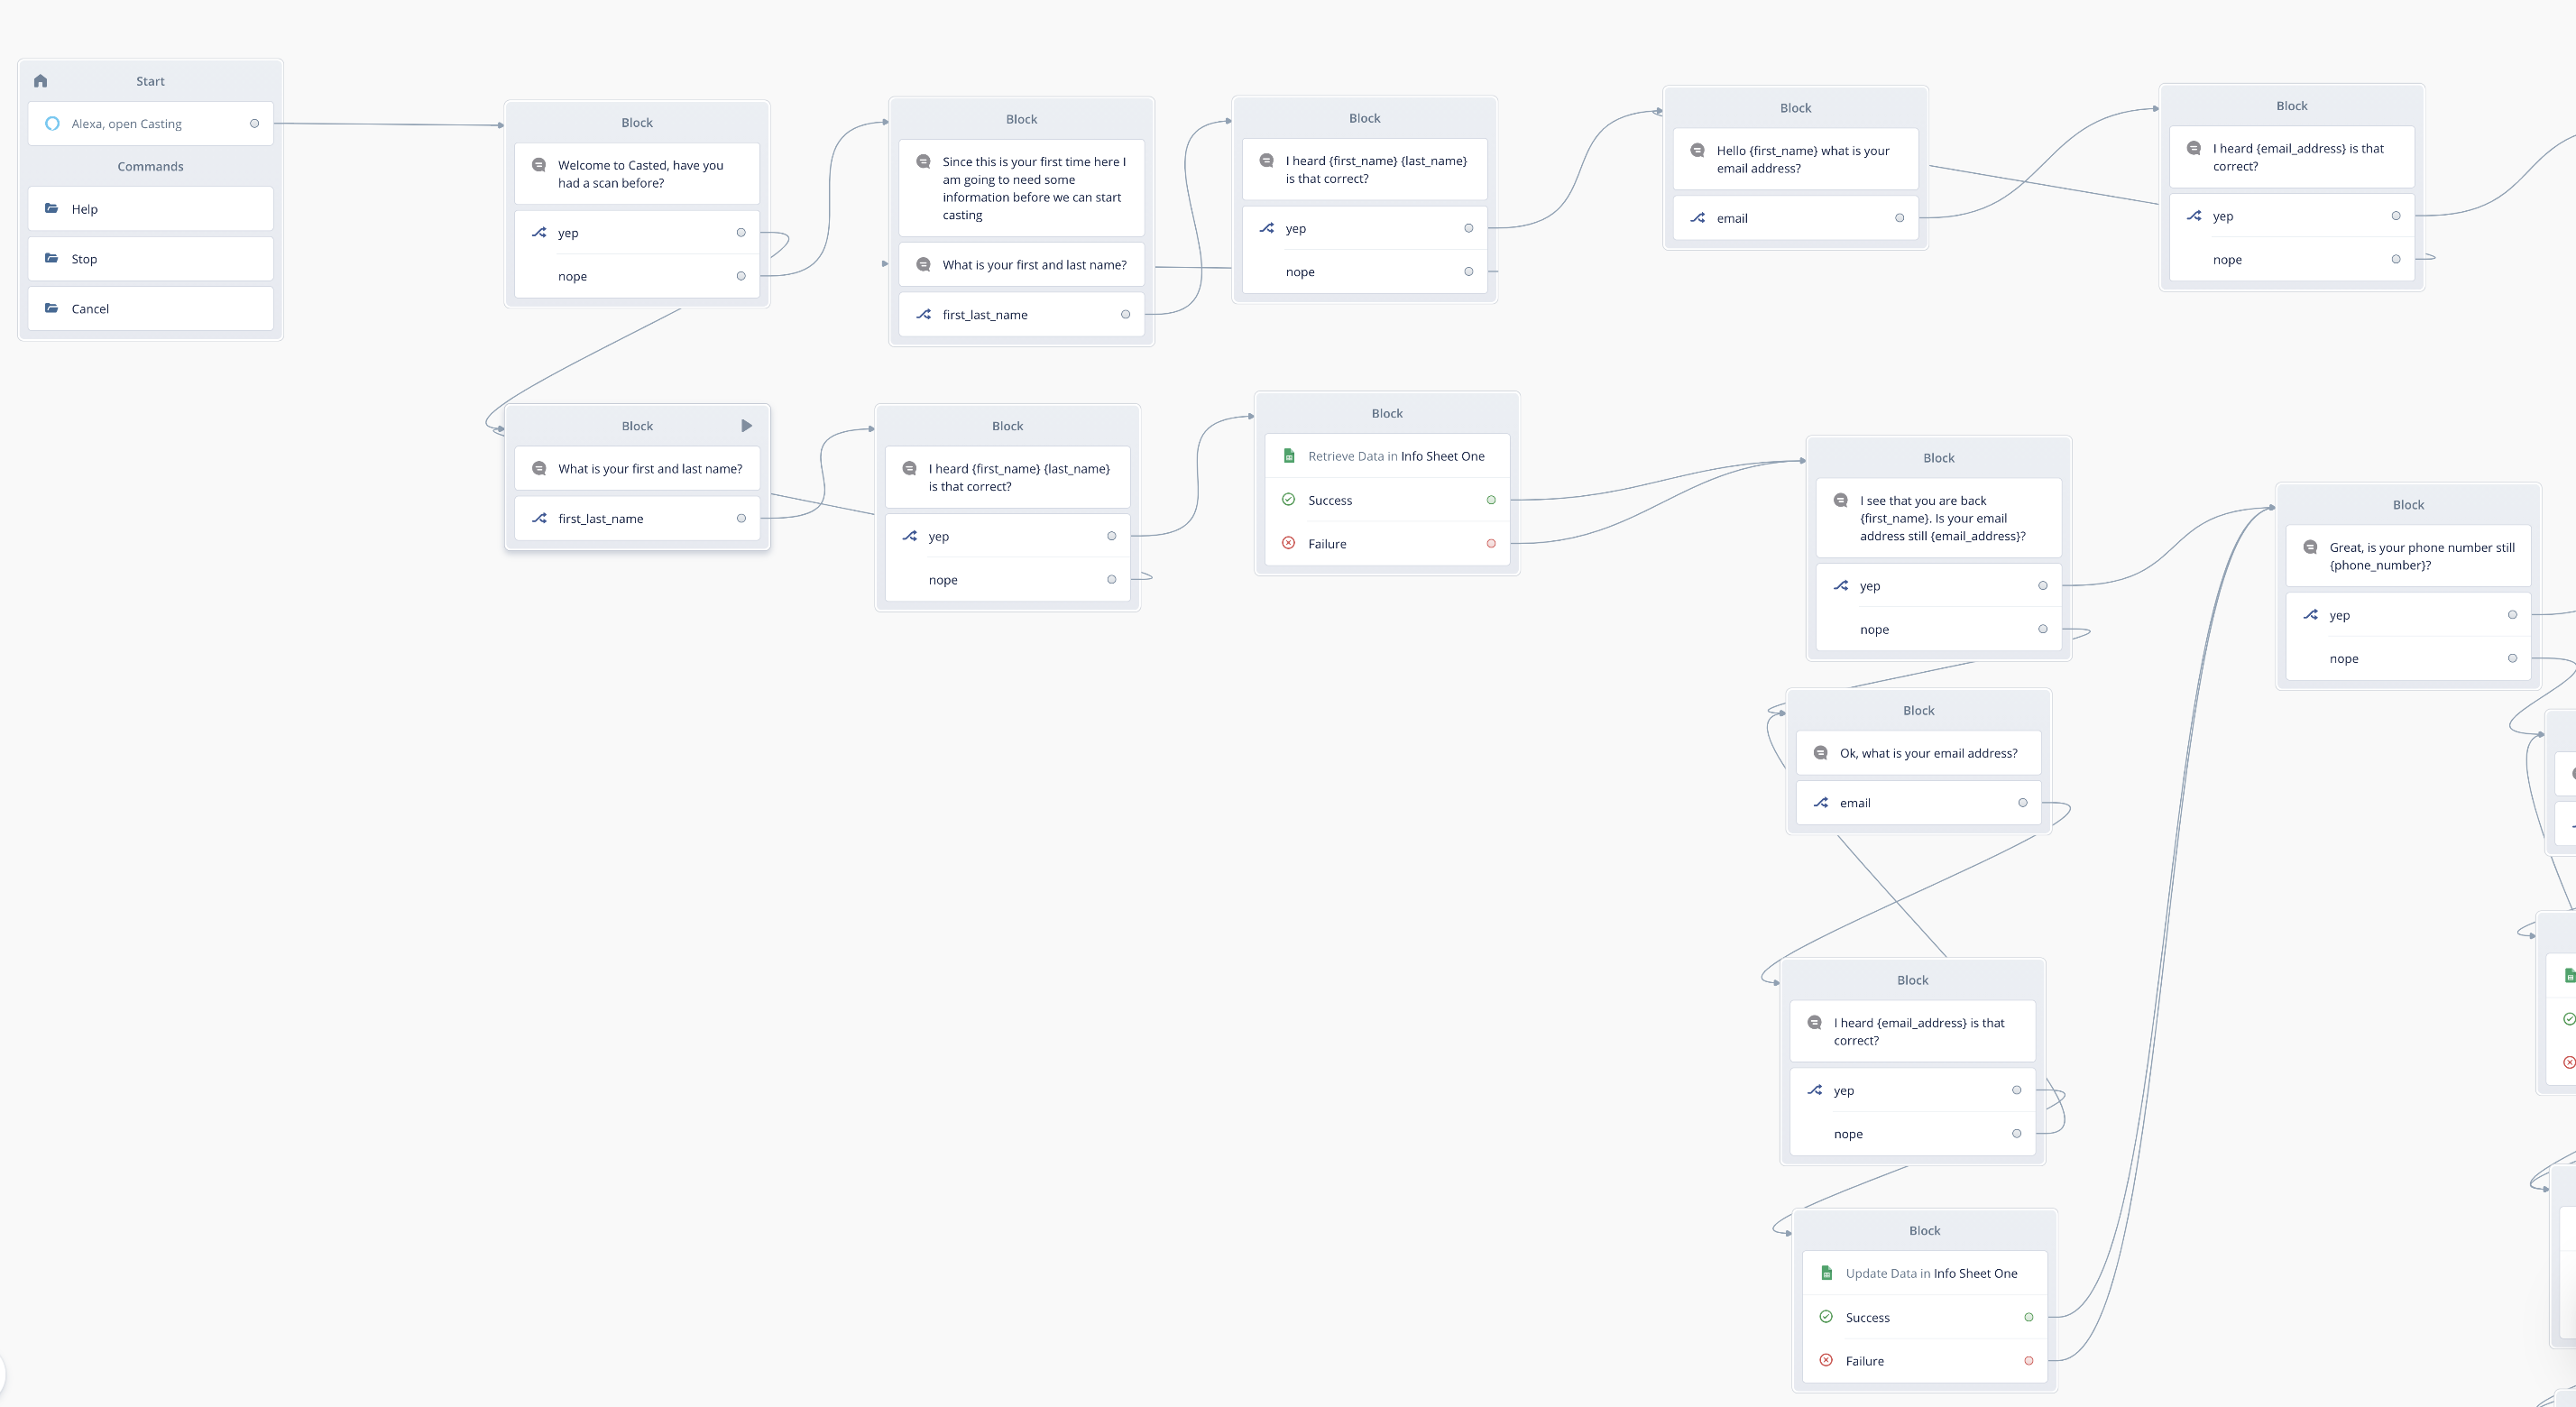The width and height of the screenshot is (2576, 1407).
Task: Click Google Sheets icon on Retrieve Data step
Action: coord(1289,456)
